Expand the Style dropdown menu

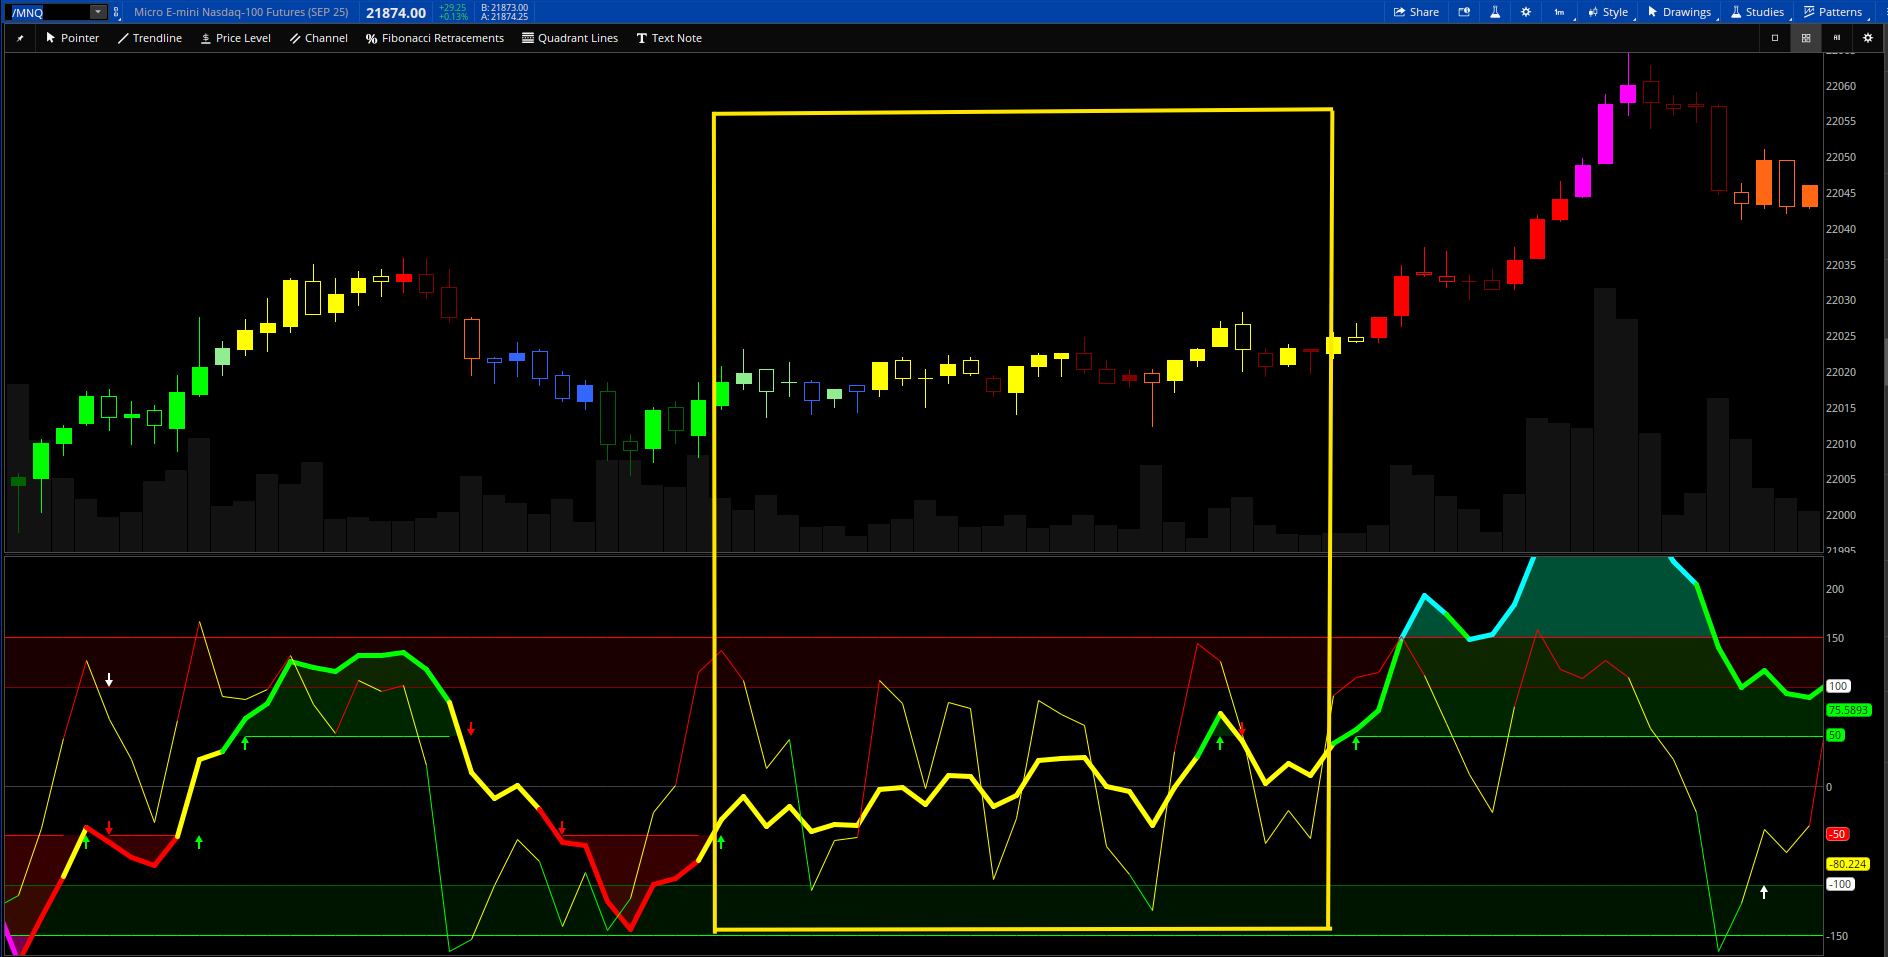tap(1608, 12)
